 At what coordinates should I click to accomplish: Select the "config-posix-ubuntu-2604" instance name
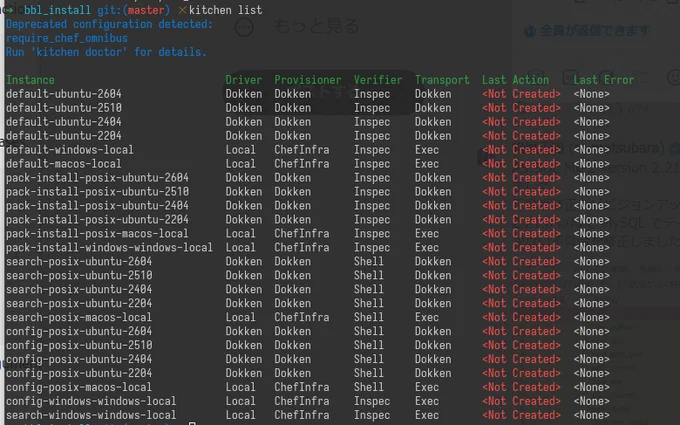click(79, 331)
